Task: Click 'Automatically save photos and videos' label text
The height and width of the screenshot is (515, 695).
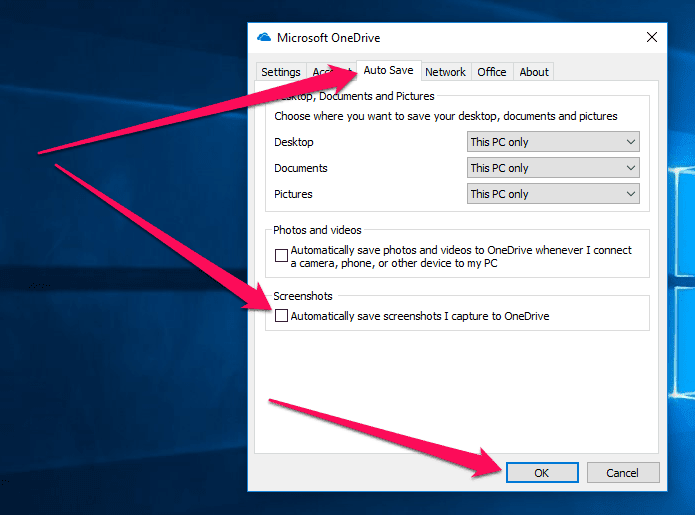Action: point(461,257)
